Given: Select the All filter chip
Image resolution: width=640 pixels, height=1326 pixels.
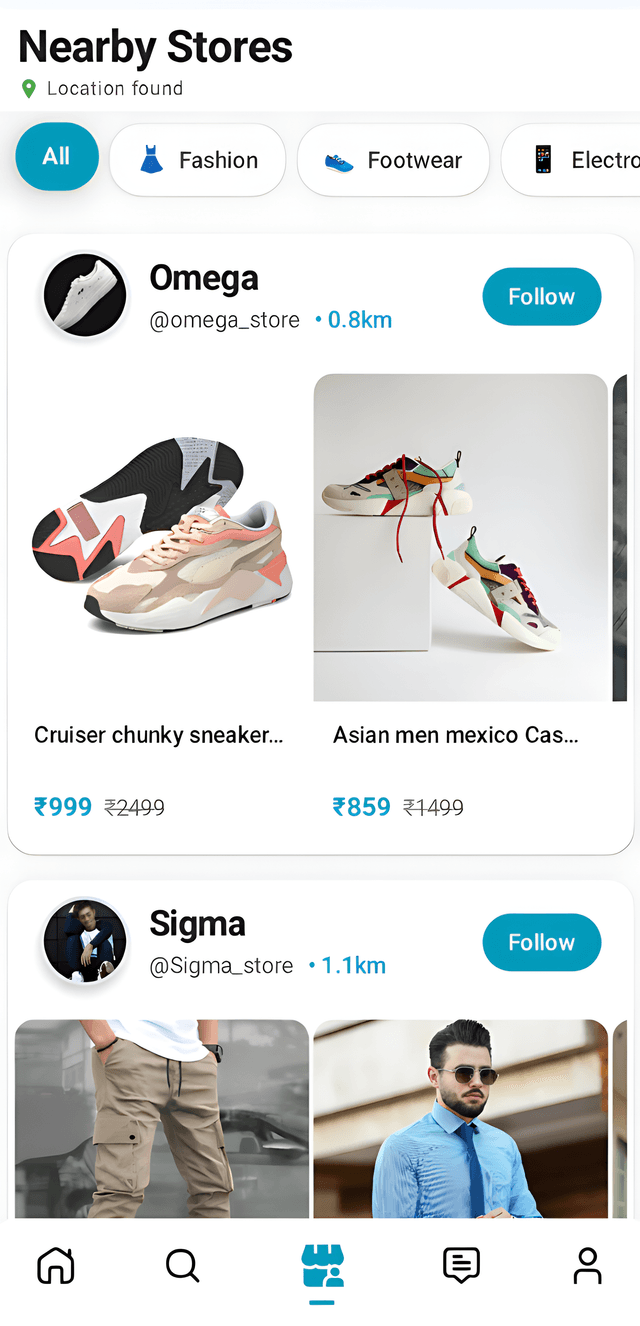Looking at the screenshot, I should (x=57, y=156).
